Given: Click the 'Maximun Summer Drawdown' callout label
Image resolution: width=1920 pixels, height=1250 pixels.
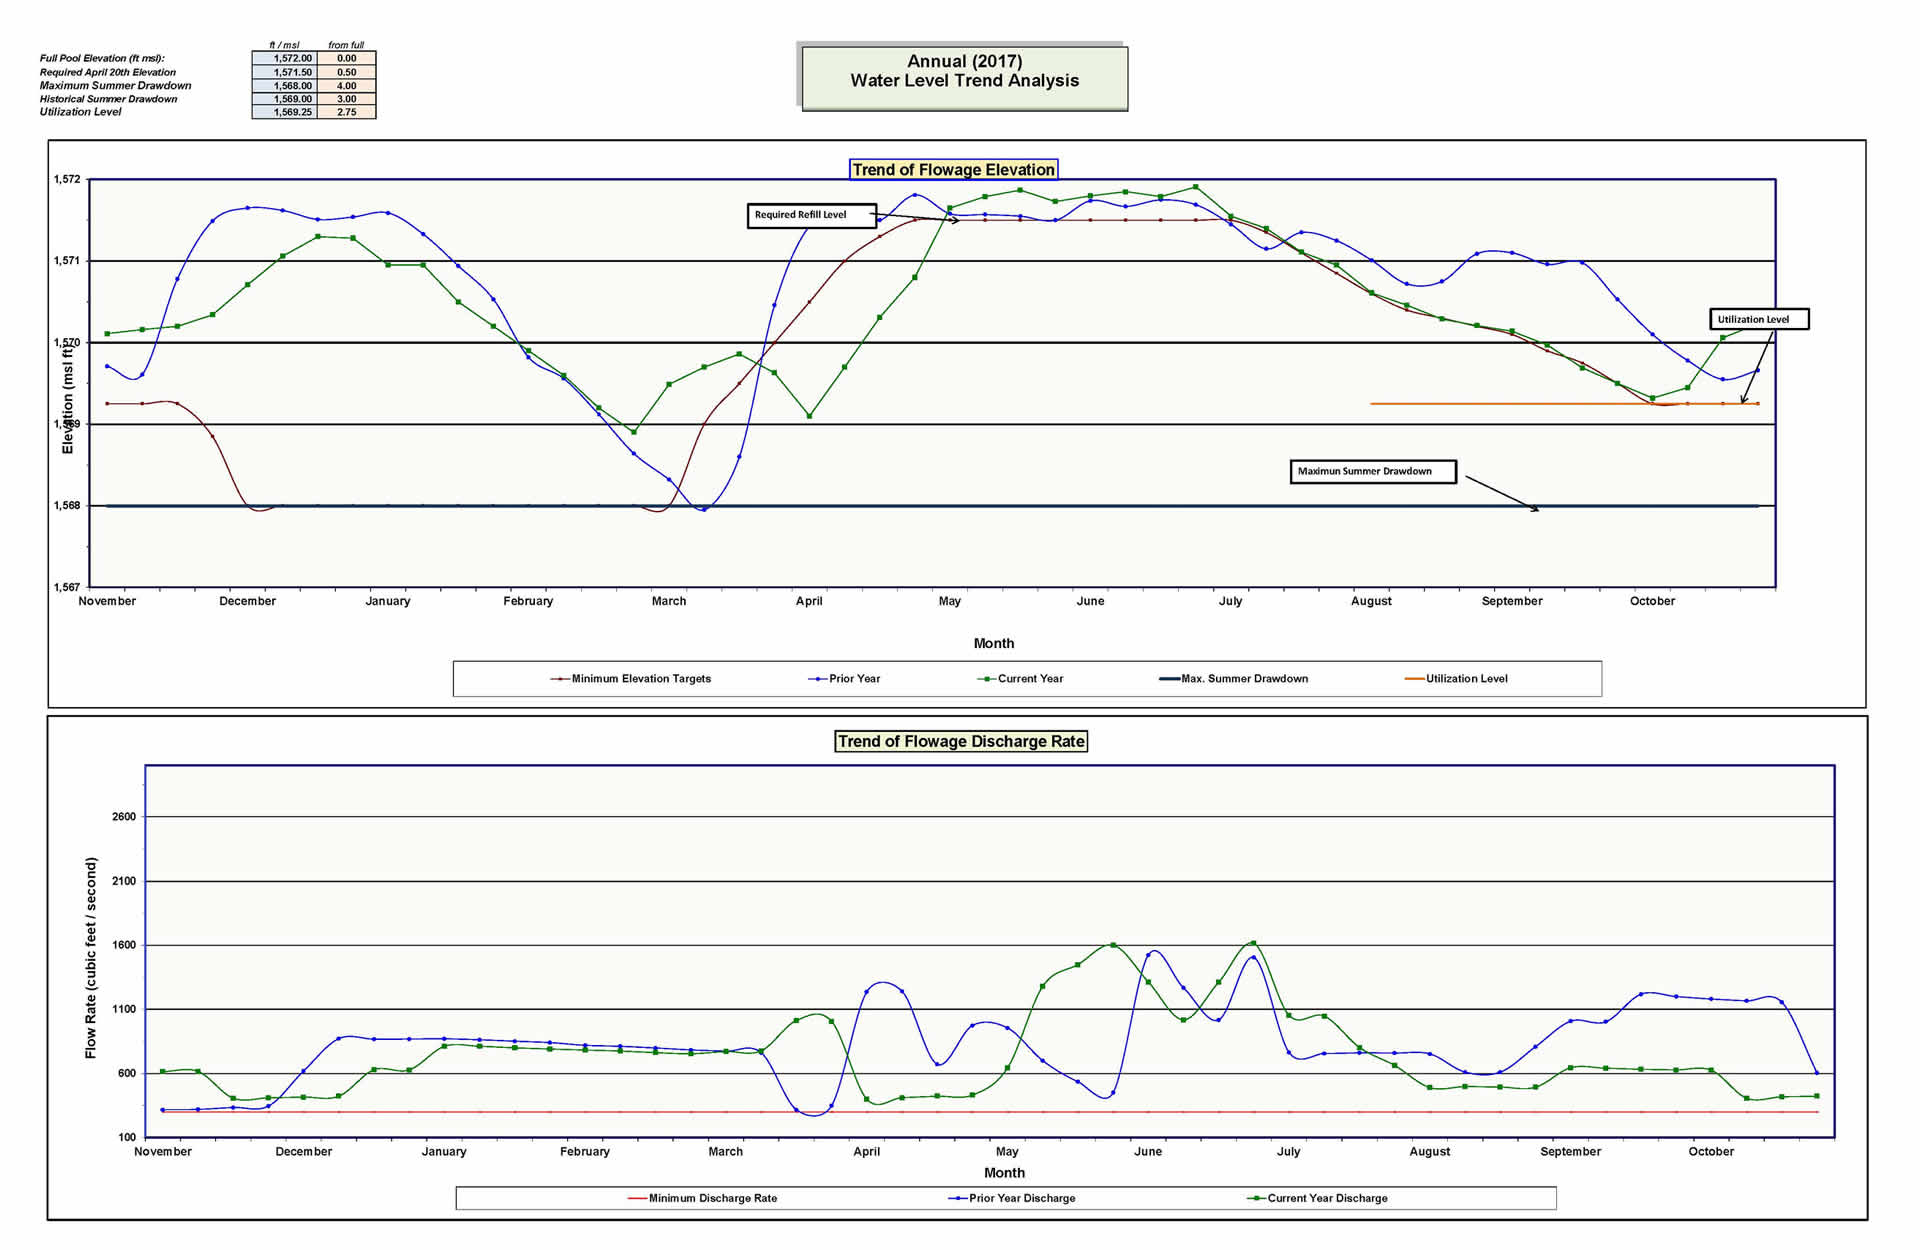Looking at the screenshot, I should (x=1372, y=471).
